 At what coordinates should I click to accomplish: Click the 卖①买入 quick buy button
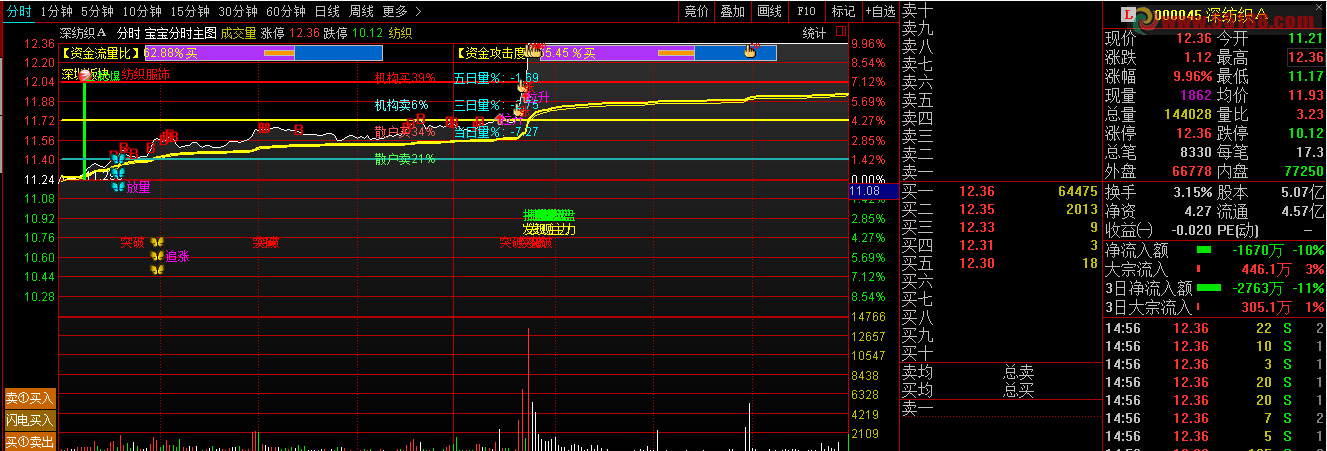point(29,398)
